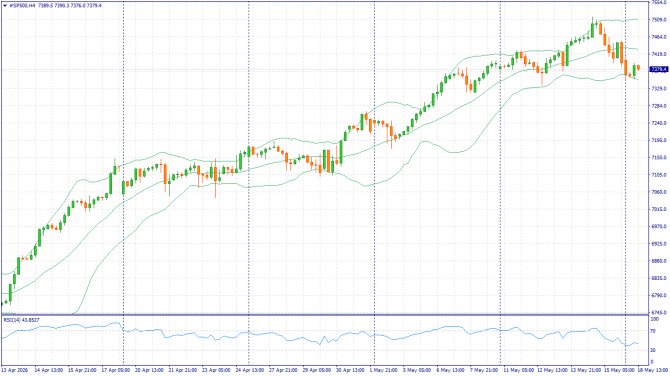Click the 1 May 21:00 time label

coord(383,370)
